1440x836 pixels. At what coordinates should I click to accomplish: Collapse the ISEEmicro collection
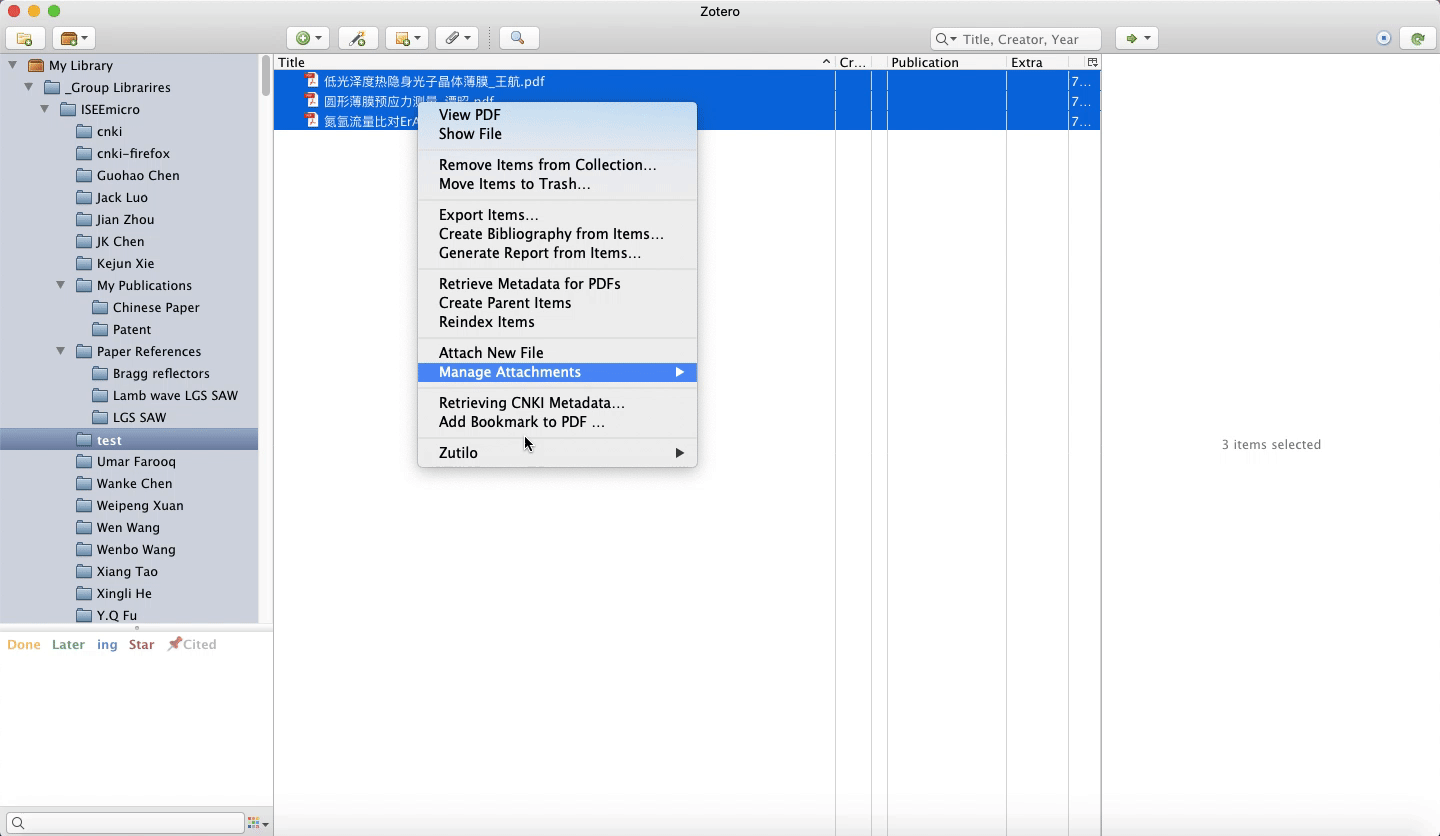point(45,109)
